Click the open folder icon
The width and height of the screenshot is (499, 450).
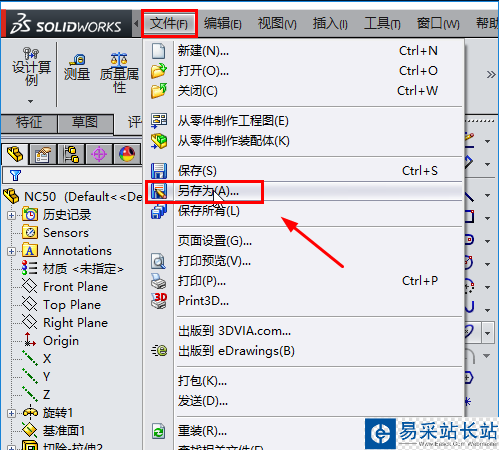(159, 71)
